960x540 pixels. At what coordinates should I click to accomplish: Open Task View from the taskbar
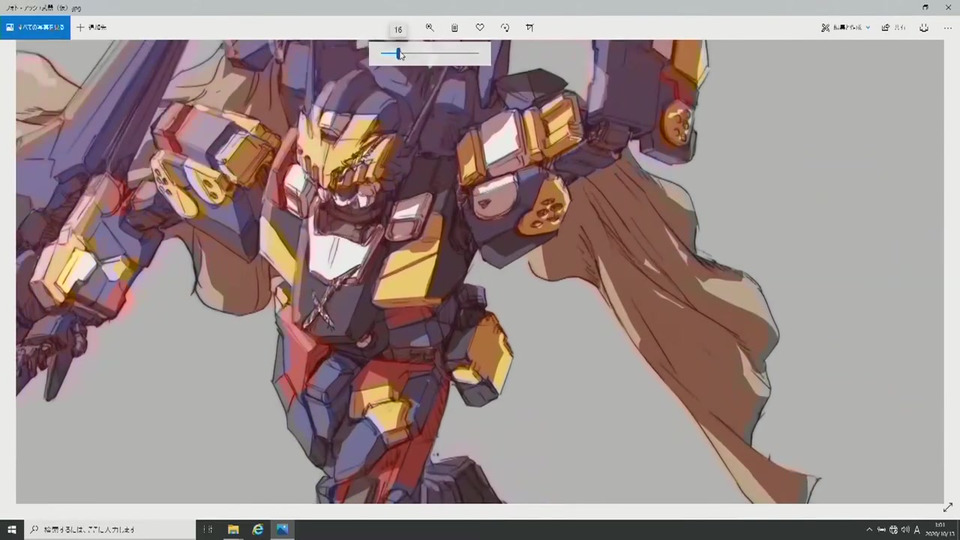pos(208,529)
